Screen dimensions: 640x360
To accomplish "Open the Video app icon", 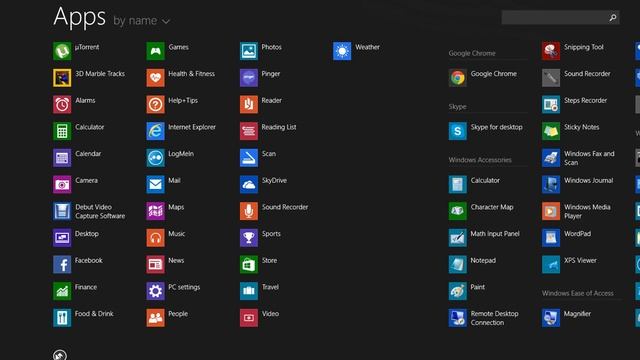I will [x=249, y=318].
